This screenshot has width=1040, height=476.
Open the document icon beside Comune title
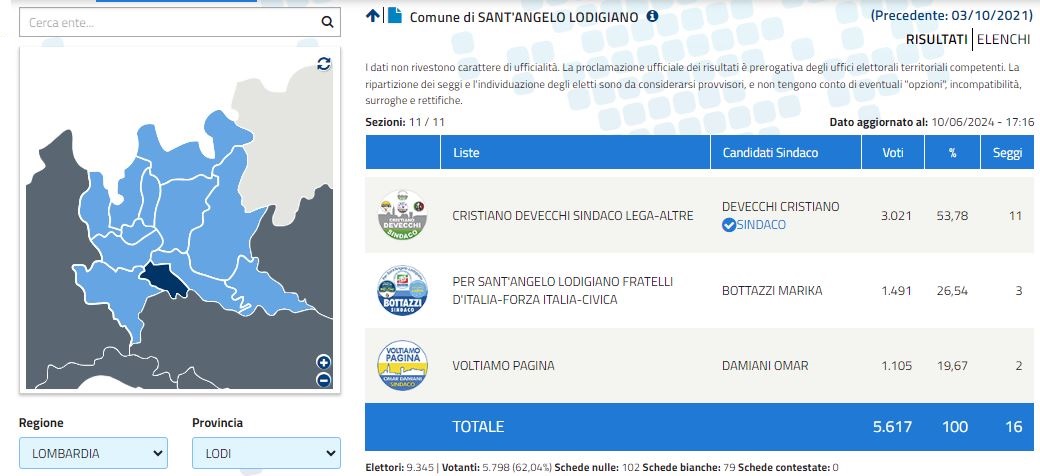(395, 16)
